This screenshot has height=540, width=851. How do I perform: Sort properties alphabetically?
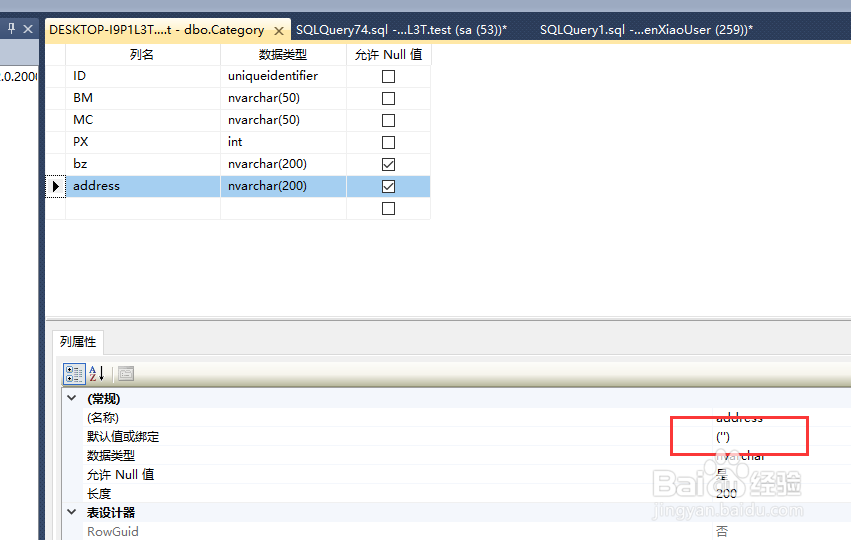97,374
